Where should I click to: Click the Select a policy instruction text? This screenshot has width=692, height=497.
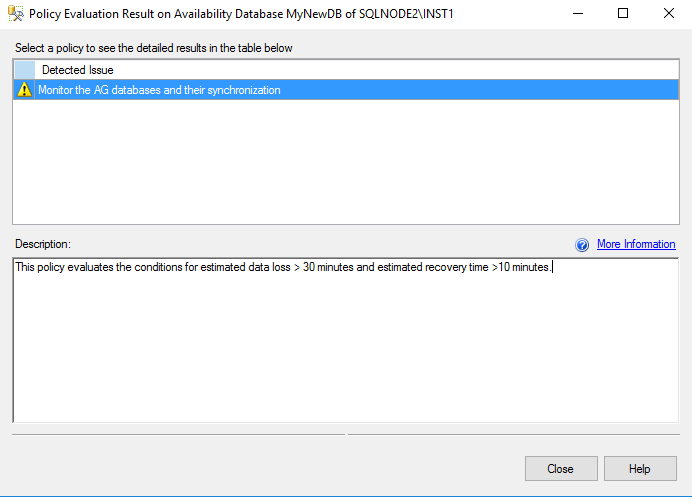click(x=153, y=48)
